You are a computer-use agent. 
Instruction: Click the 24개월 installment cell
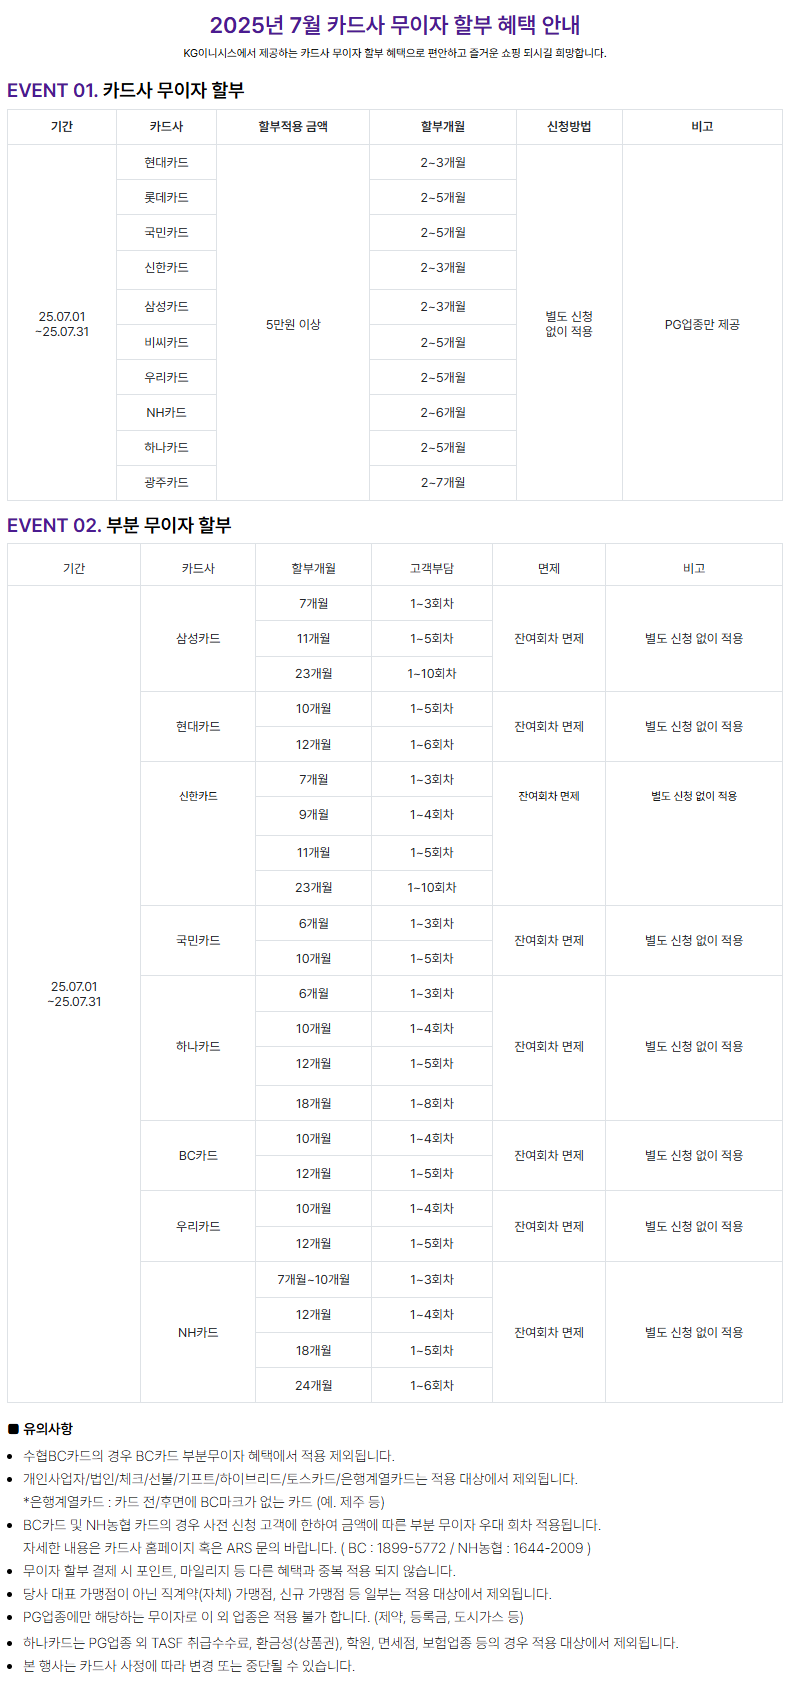coord(313,1385)
